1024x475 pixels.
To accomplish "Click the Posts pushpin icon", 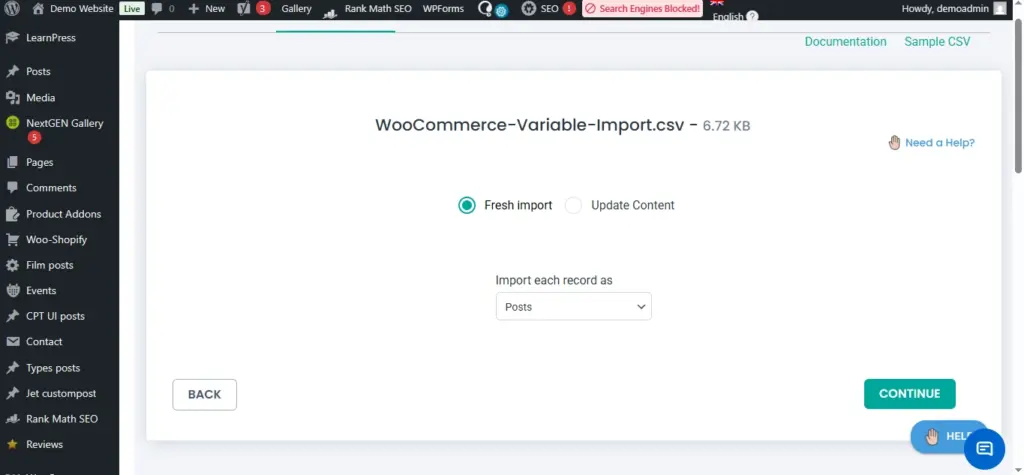I will [12, 71].
